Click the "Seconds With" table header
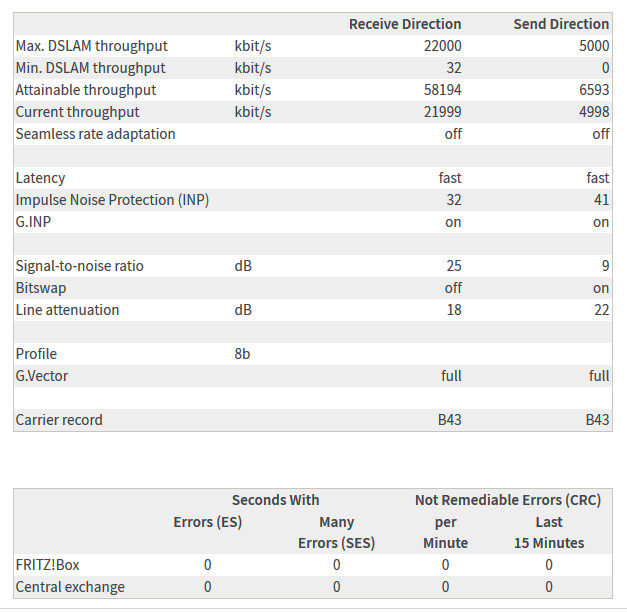The height and width of the screenshot is (612, 627). point(275,500)
